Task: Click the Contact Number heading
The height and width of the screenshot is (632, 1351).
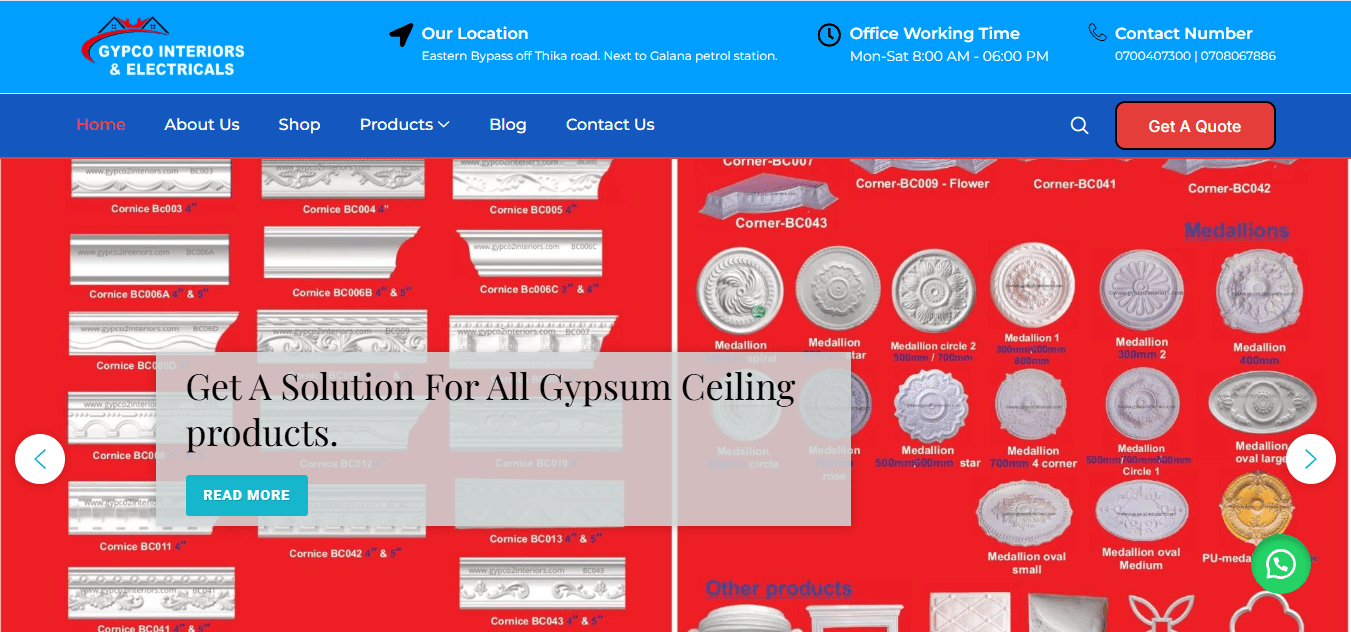Action: [x=1184, y=34]
